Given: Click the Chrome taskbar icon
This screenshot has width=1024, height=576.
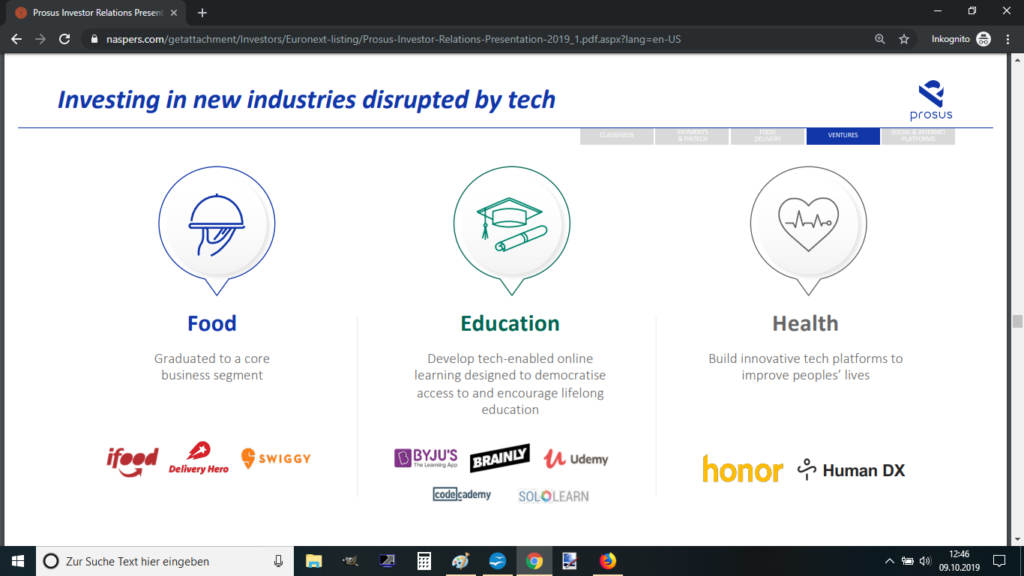Looking at the screenshot, I should (x=534, y=561).
